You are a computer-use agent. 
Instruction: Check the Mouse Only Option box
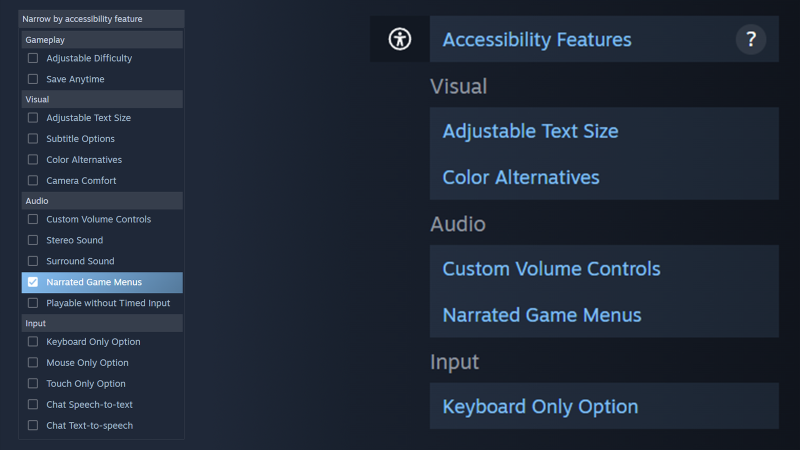[x=33, y=363]
